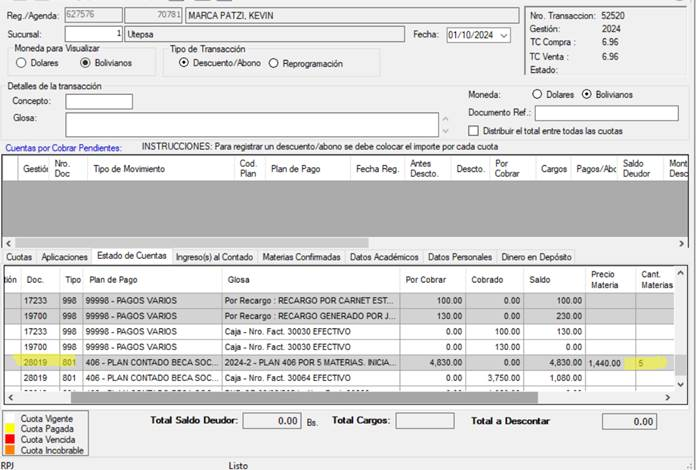The width and height of the screenshot is (696, 470).
Task: Select Bolivianos radio in Moneda details
Action: pyautogui.click(x=587, y=94)
